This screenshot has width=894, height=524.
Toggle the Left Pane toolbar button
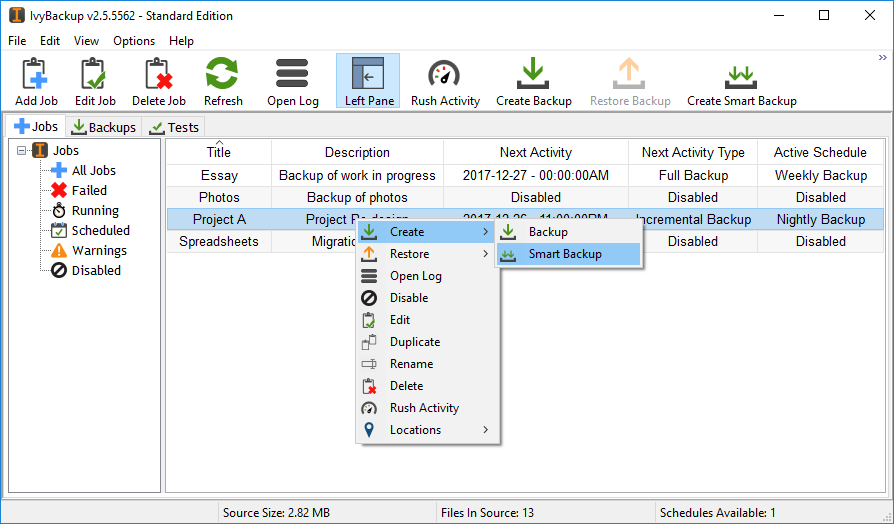(x=368, y=81)
